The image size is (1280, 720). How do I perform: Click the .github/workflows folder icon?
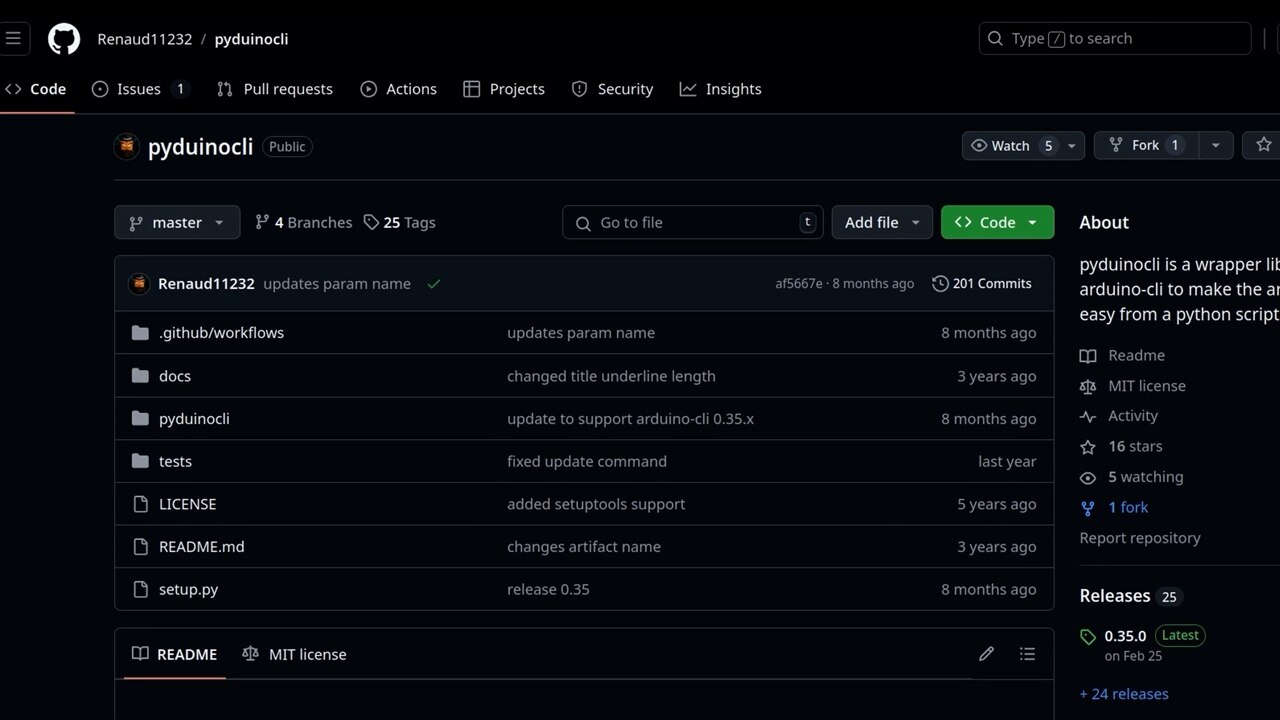tap(140, 333)
